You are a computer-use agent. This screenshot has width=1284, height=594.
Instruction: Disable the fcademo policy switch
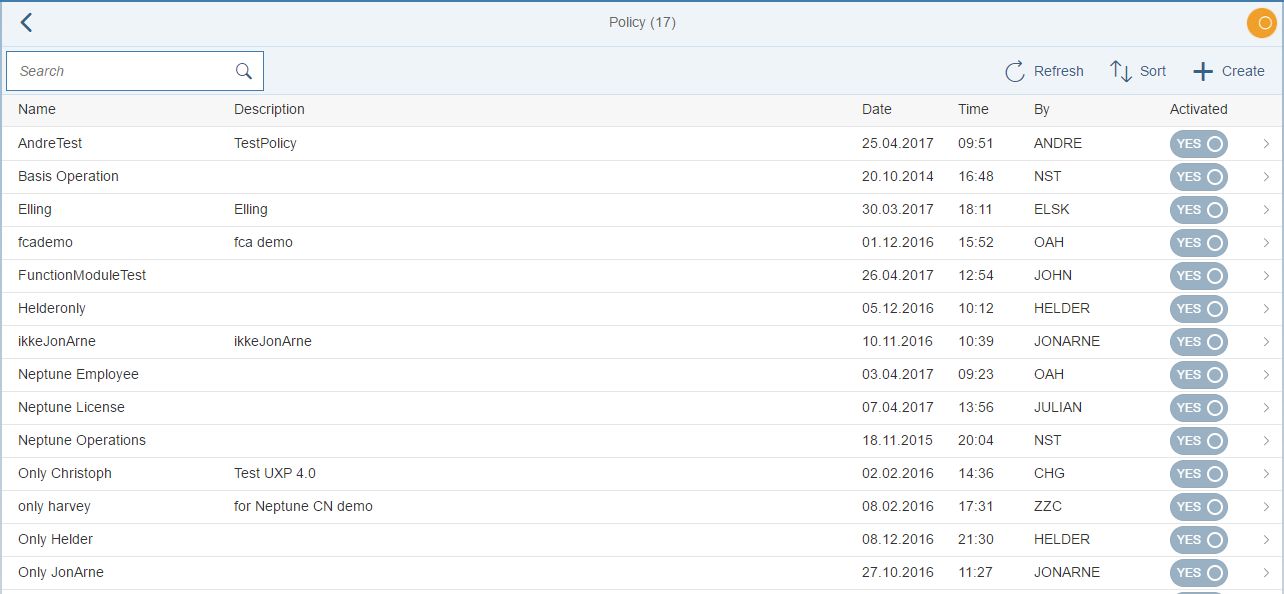coord(1198,243)
